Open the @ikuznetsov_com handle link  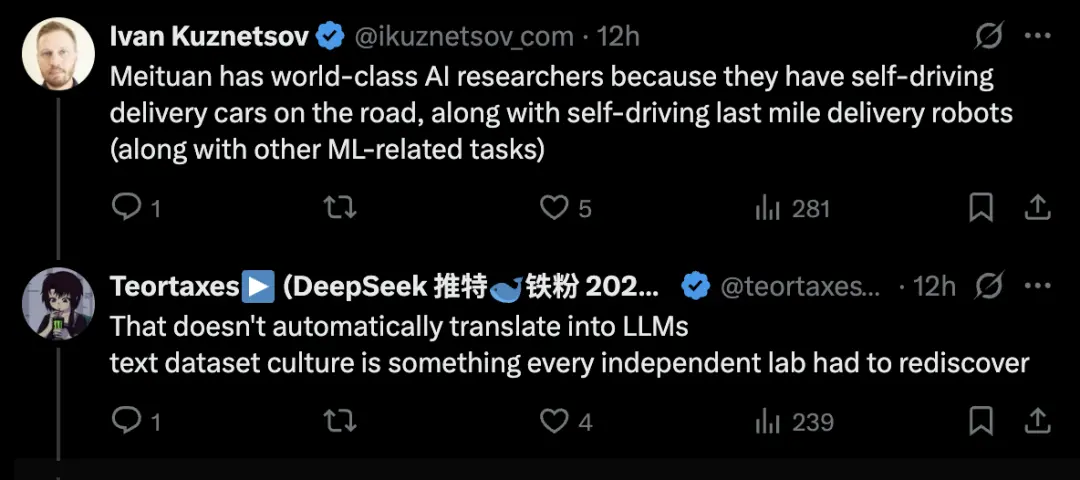tap(465, 38)
